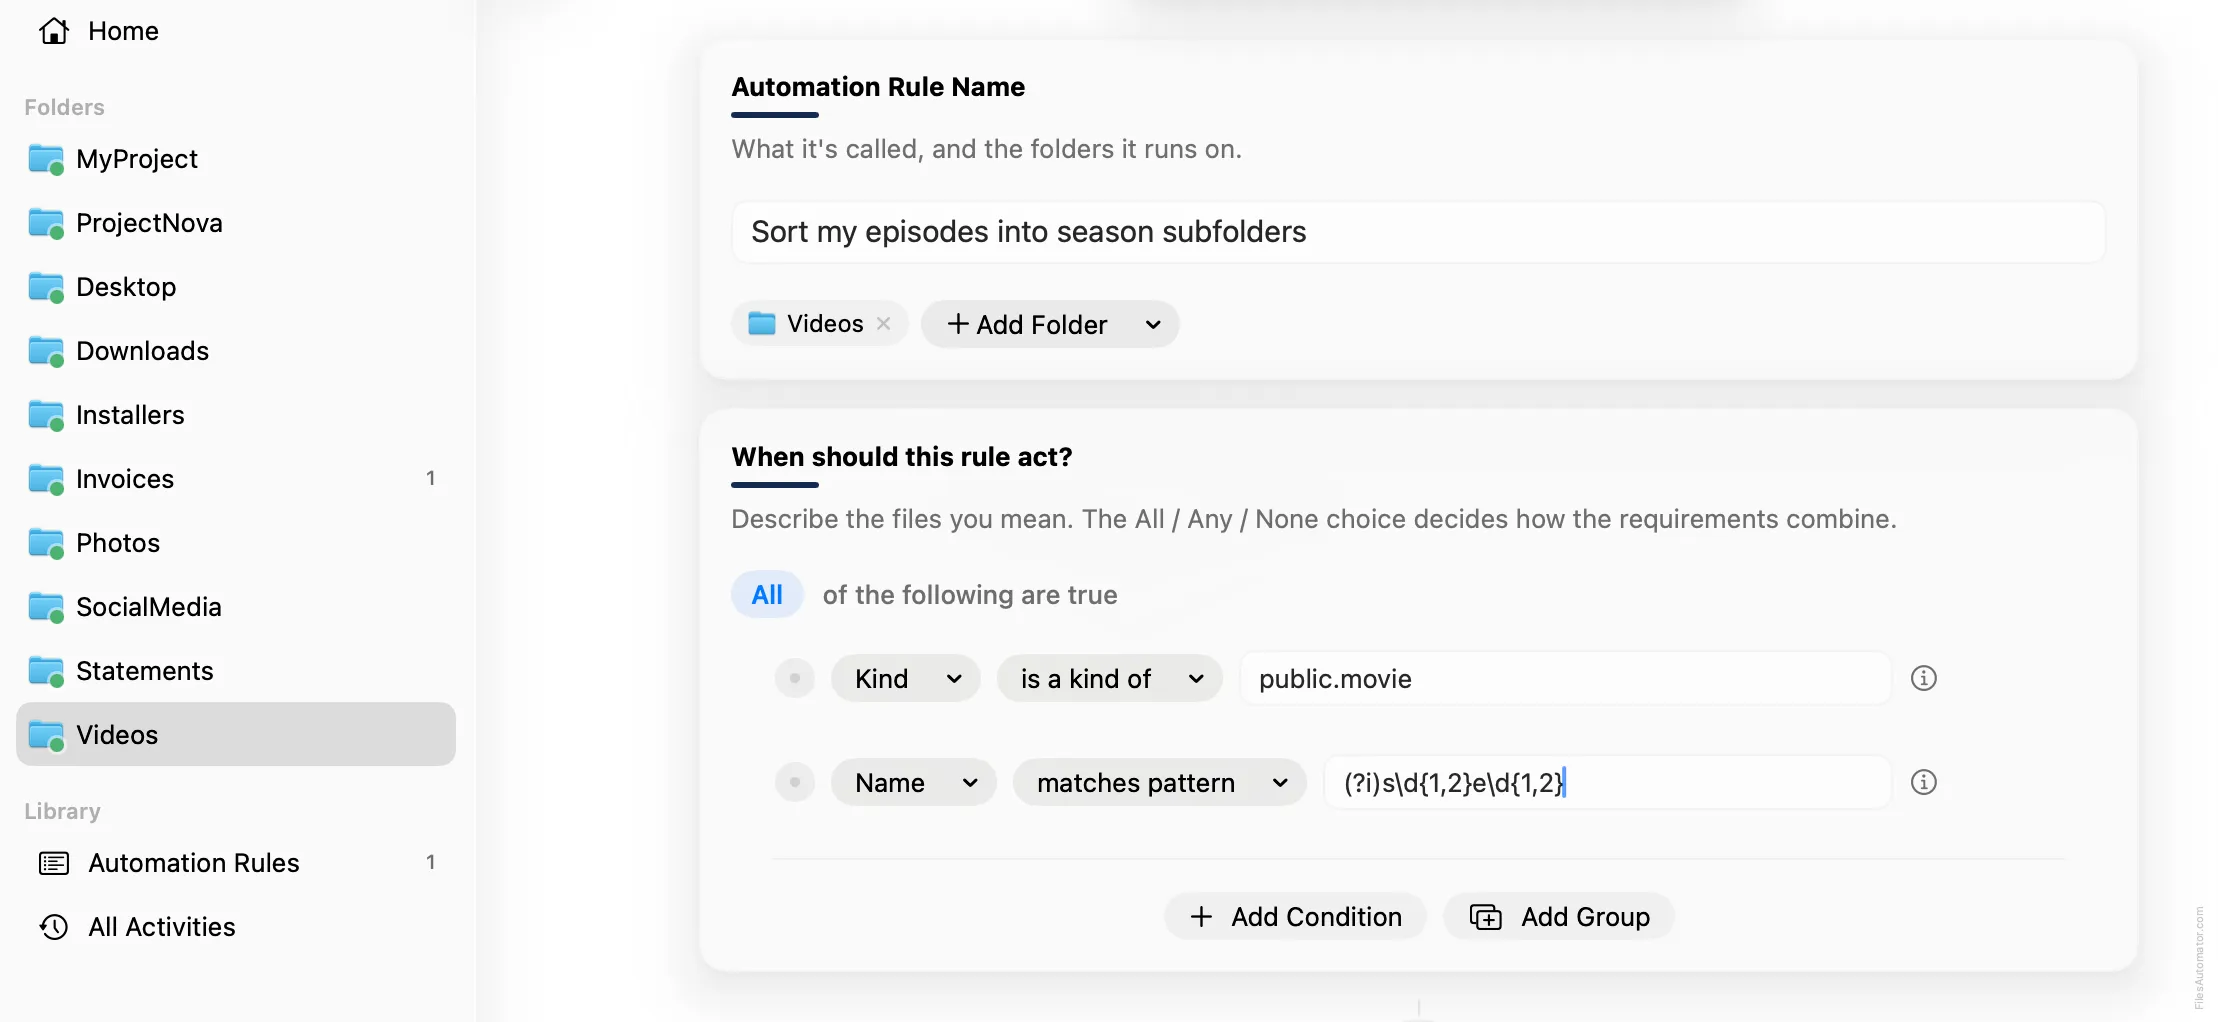Viewport: 2218px width, 1022px height.
Task: Click the handle dot beside Name condition
Action: [x=795, y=782]
